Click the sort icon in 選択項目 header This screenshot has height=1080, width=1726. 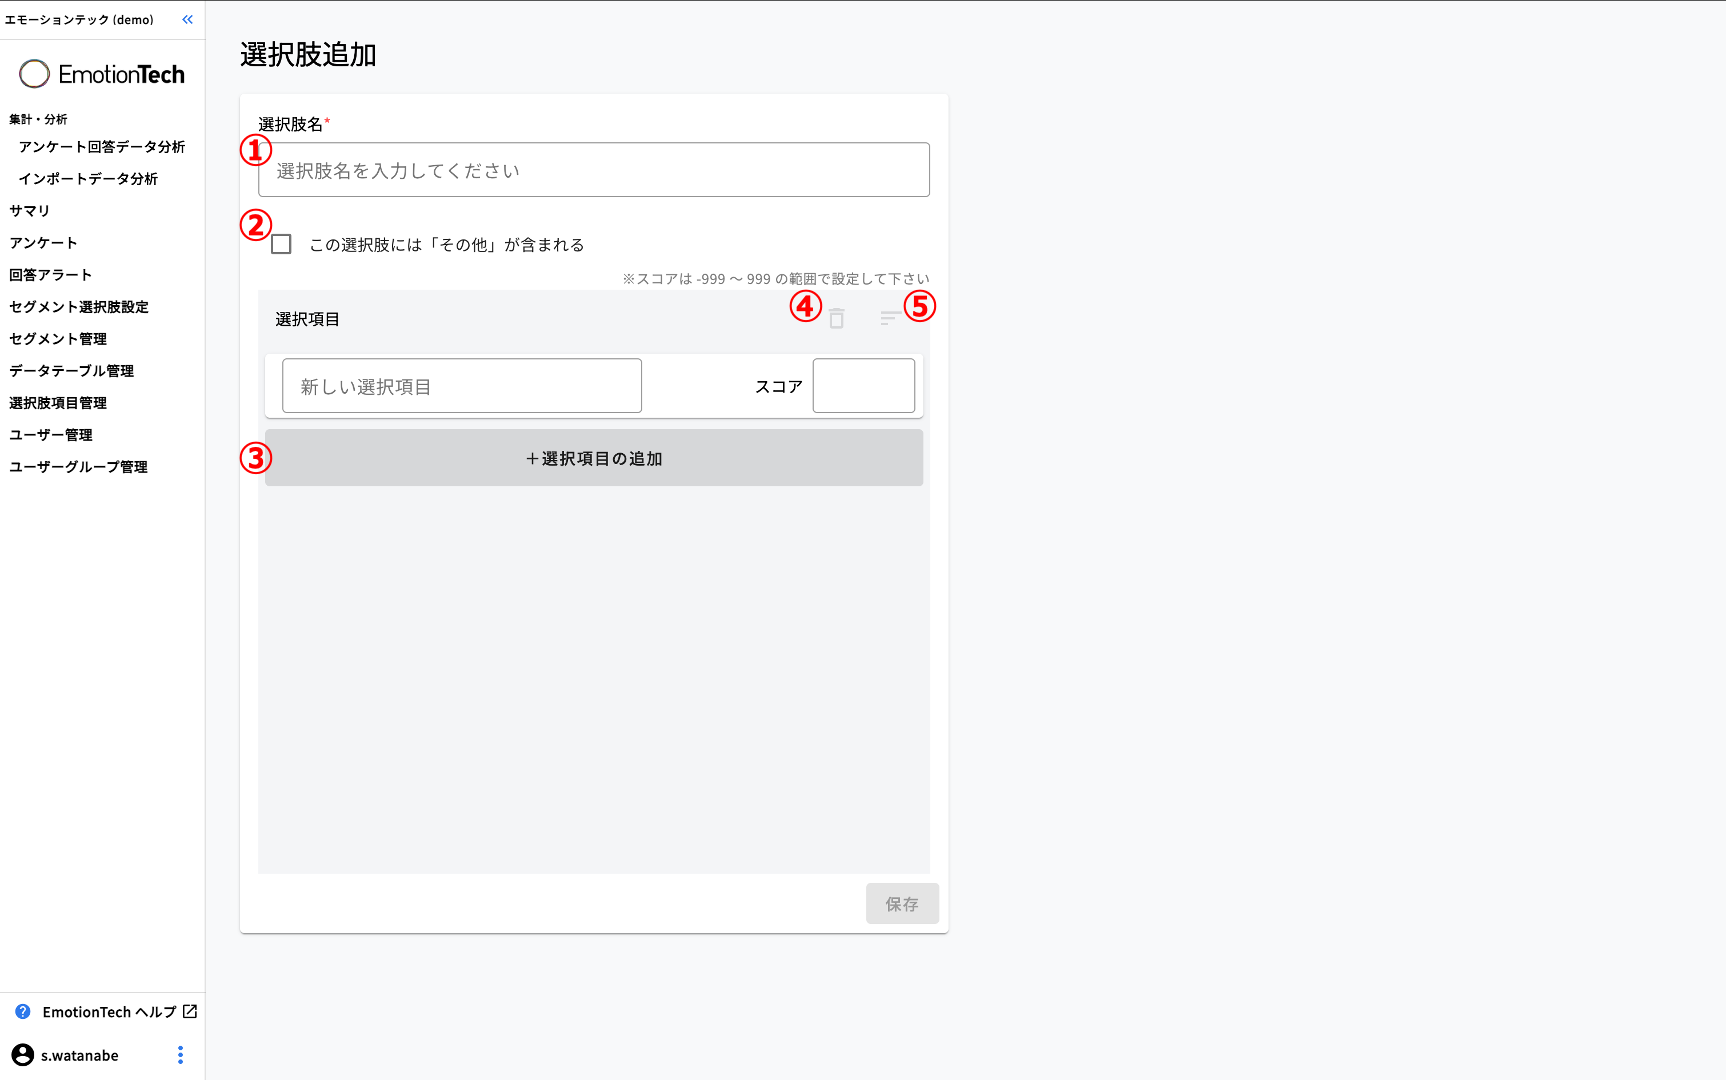click(x=889, y=319)
